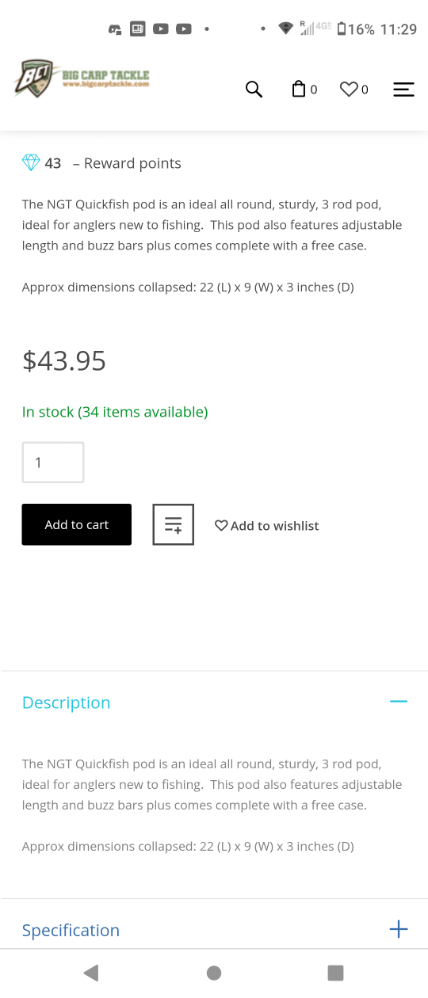The image size is (428, 998).
Task: Expand Specification with the plus icon
Action: pyautogui.click(x=399, y=929)
